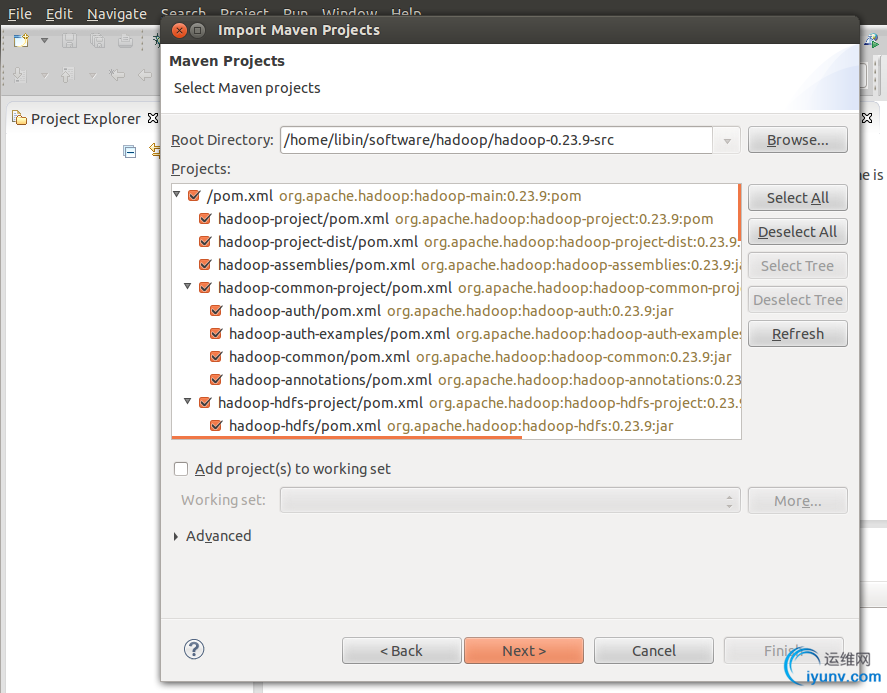Uncheck hadoop-project-dist/pom.xml checkbox

tap(205, 242)
